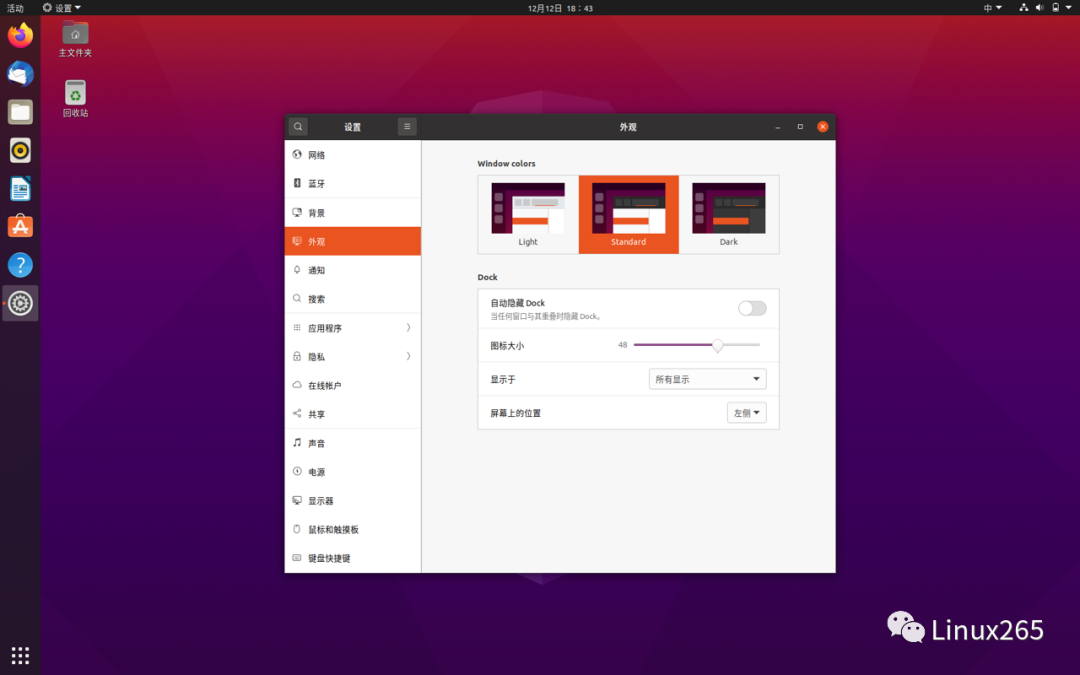The width and height of the screenshot is (1080, 675).
Task: Click the volume icon in the top bar
Action: click(x=1039, y=8)
